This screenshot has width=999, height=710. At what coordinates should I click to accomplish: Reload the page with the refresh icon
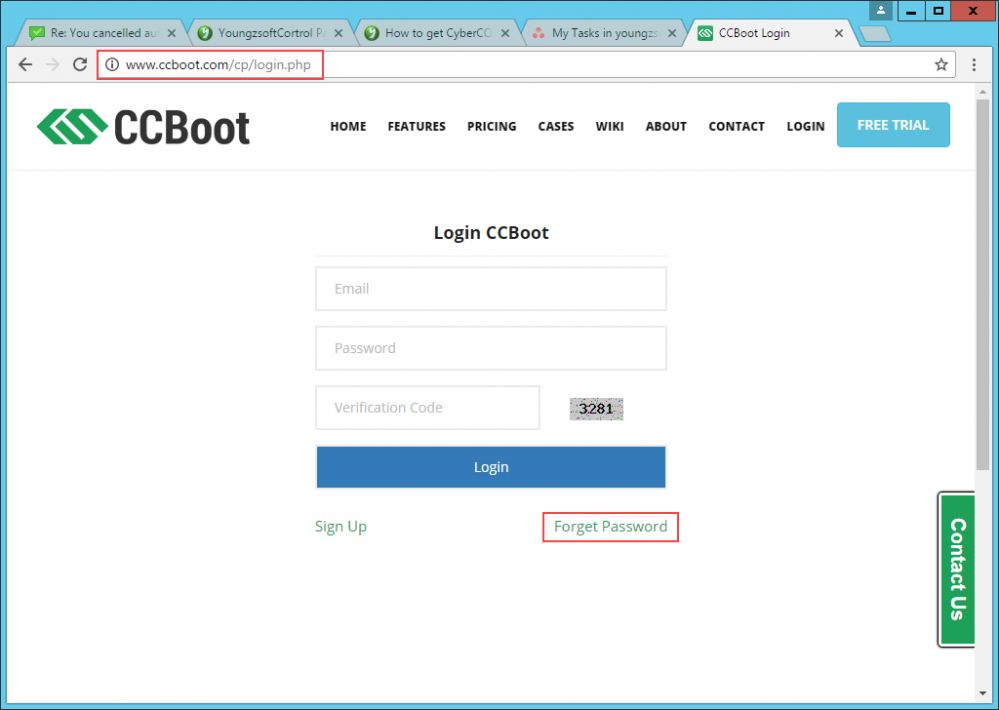pos(80,64)
